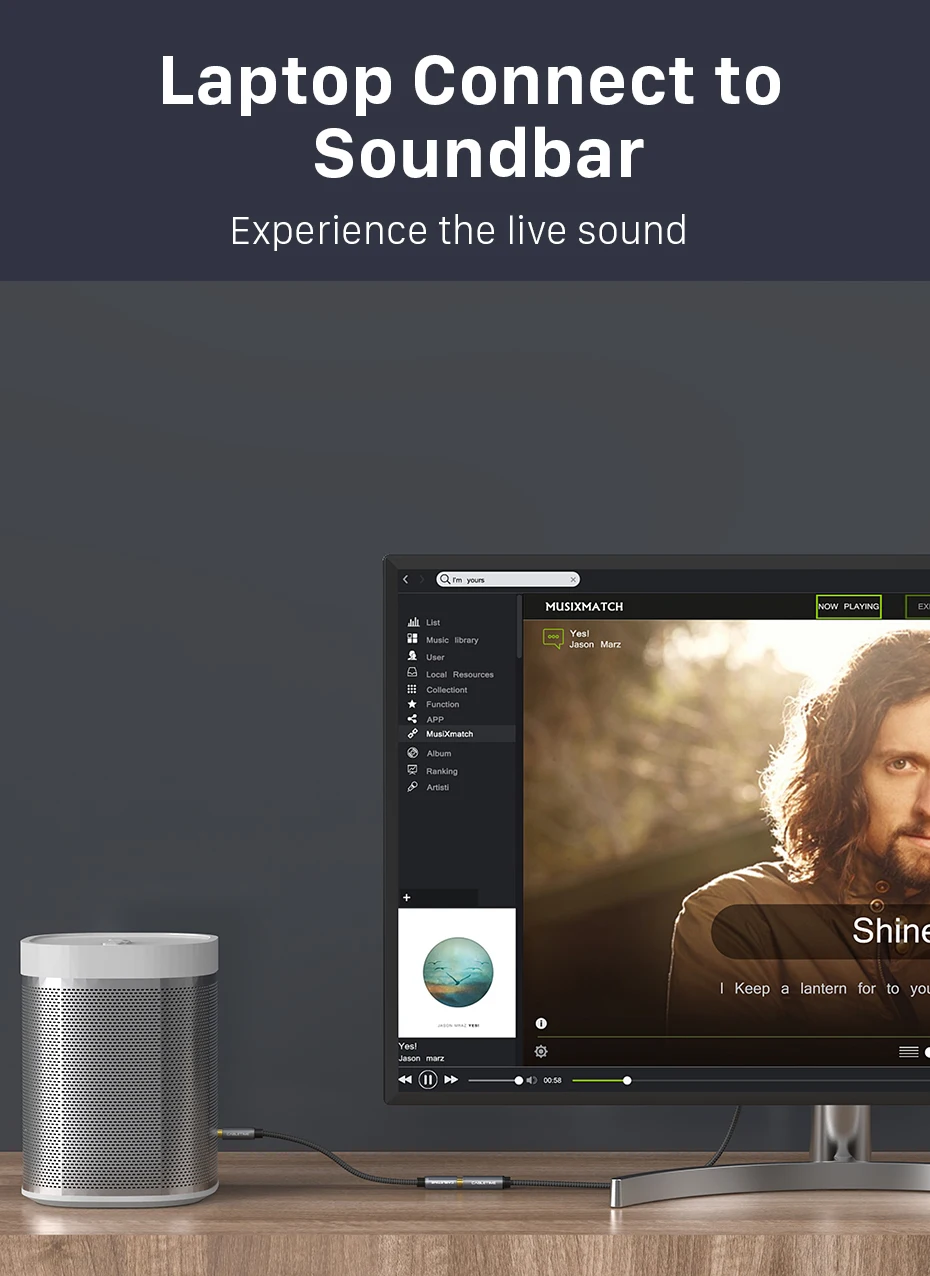The width and height of the screenshot is (930, 1276).
Task: Open settings via the gear icon
Action: click(541, 1051)
